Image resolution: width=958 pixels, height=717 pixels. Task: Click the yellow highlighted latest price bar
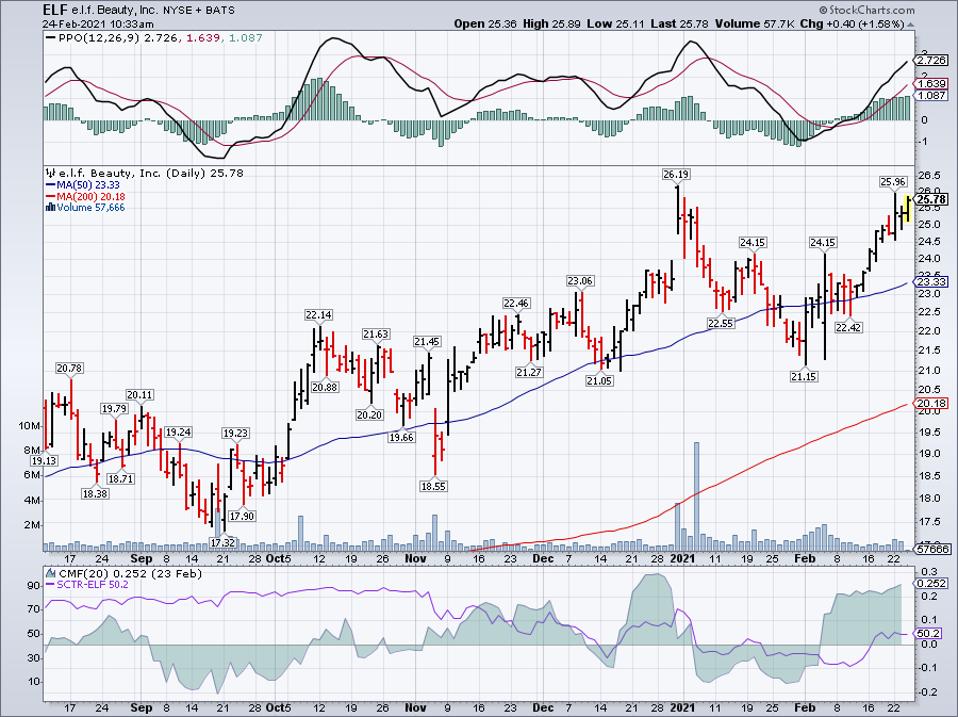click(x=908, y=209)
